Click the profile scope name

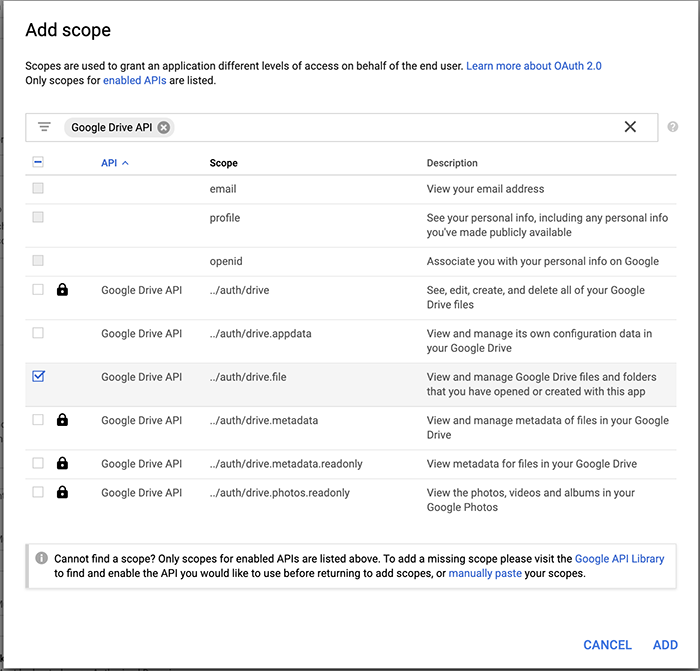[x=225, y=218]
